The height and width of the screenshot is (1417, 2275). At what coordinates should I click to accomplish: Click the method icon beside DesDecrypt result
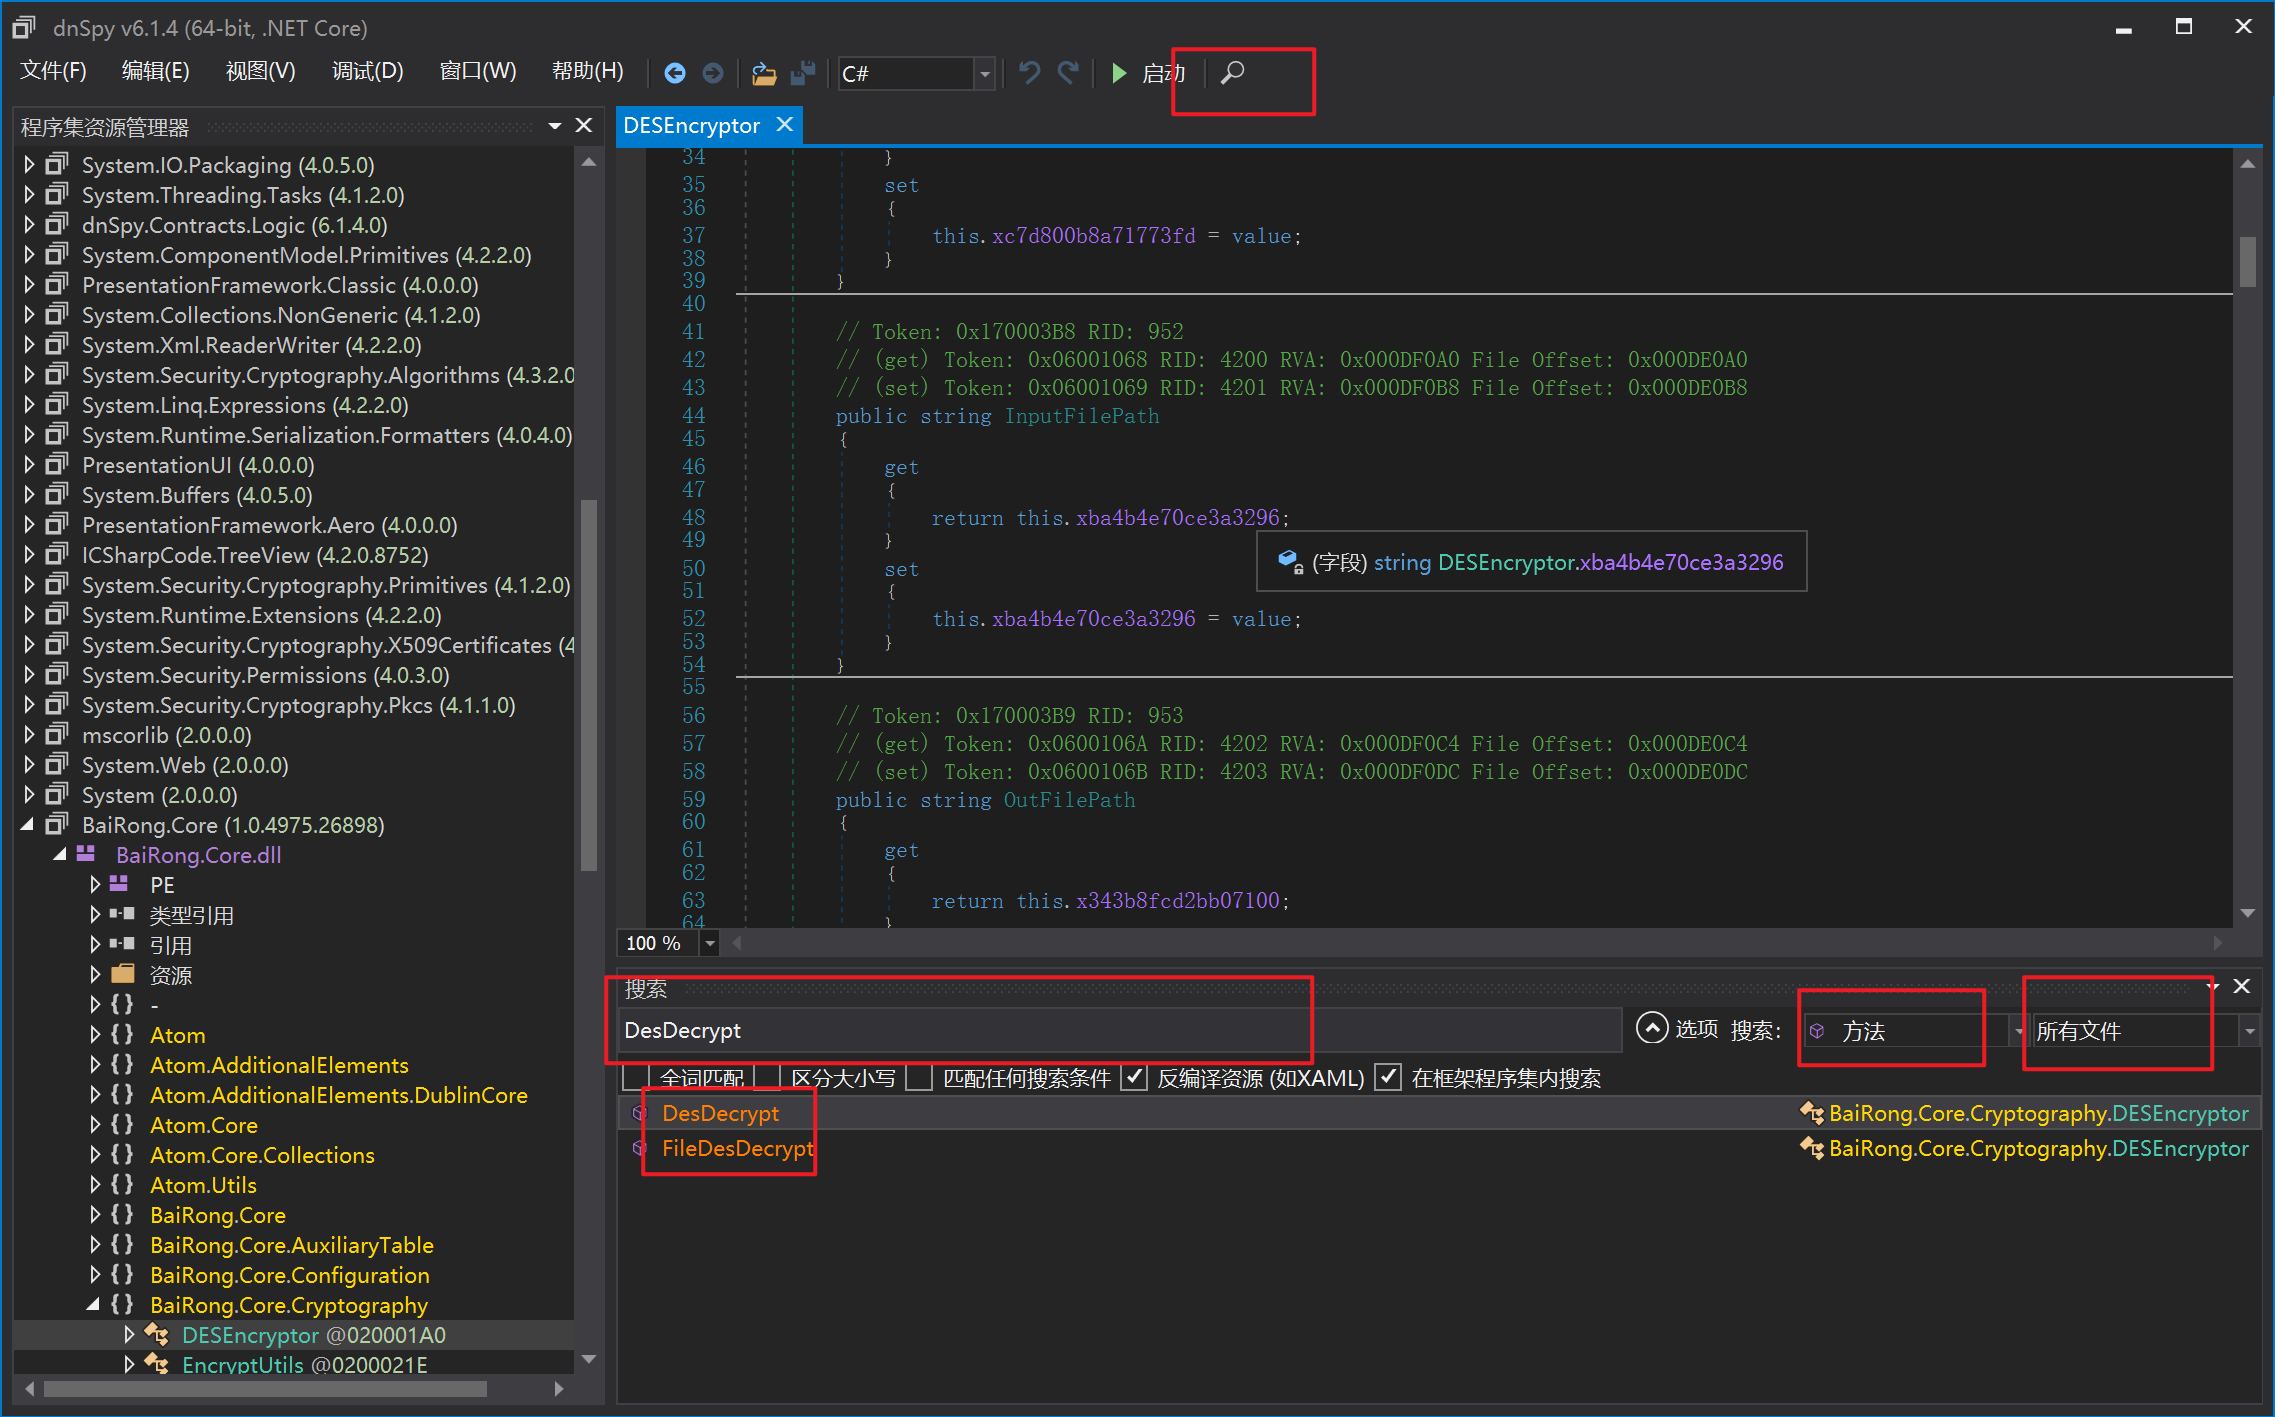point(640,1113)
